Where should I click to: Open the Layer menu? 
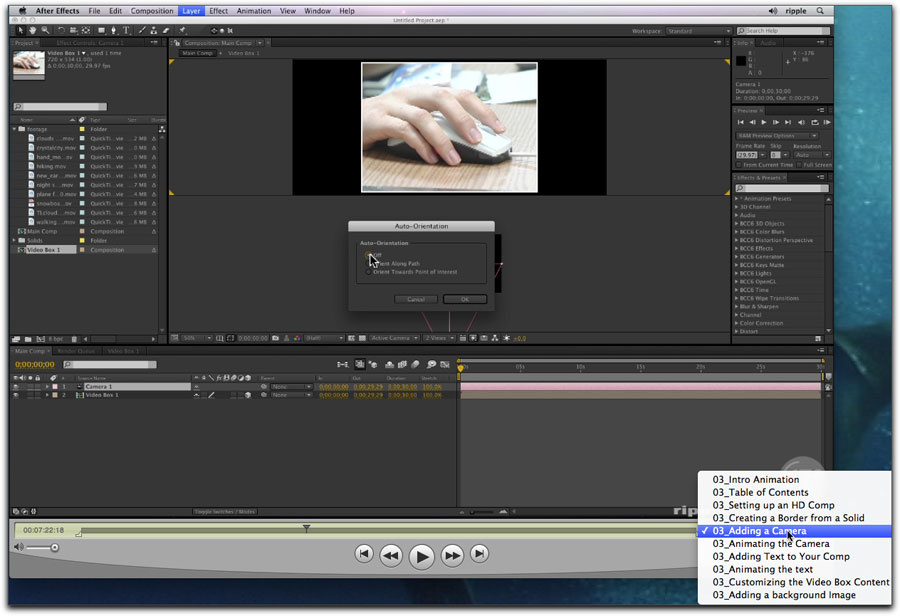point(191,11)
